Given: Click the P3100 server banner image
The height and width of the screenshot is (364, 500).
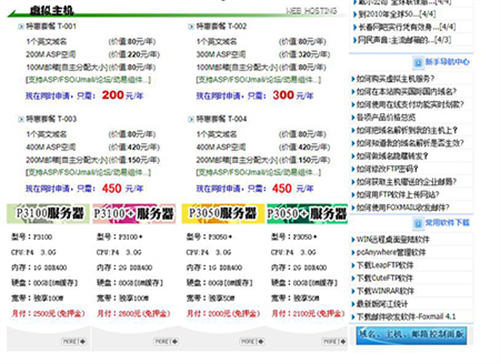Looking at the screenshot, I should [48, 214].
